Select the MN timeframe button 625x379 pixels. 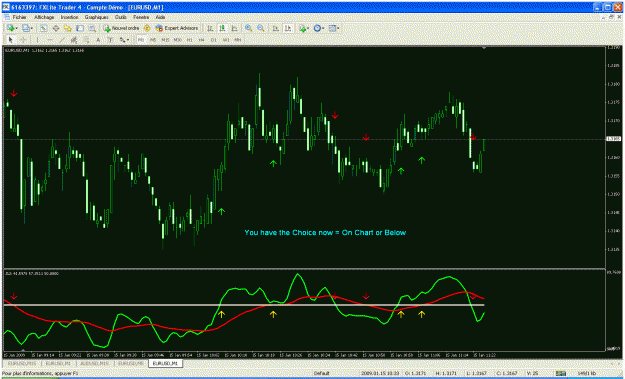coord(238,40)
